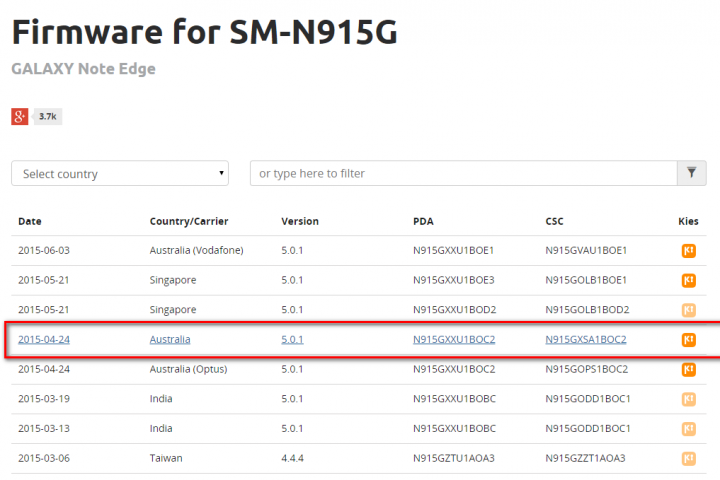
Task: Select the 2015-03-19 date cell
Action: click(x=44, y=399)
